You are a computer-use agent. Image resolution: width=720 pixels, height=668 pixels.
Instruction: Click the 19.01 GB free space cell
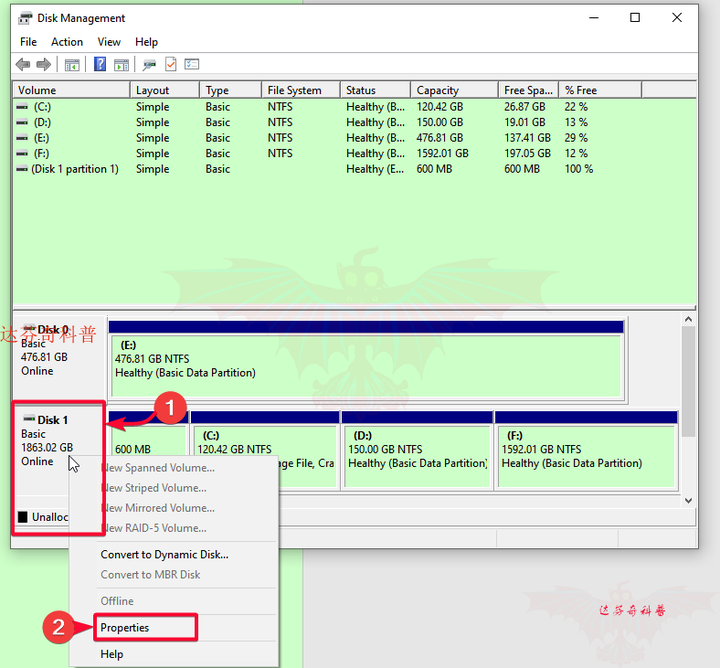pyautogui.click(x=524, y=122)
